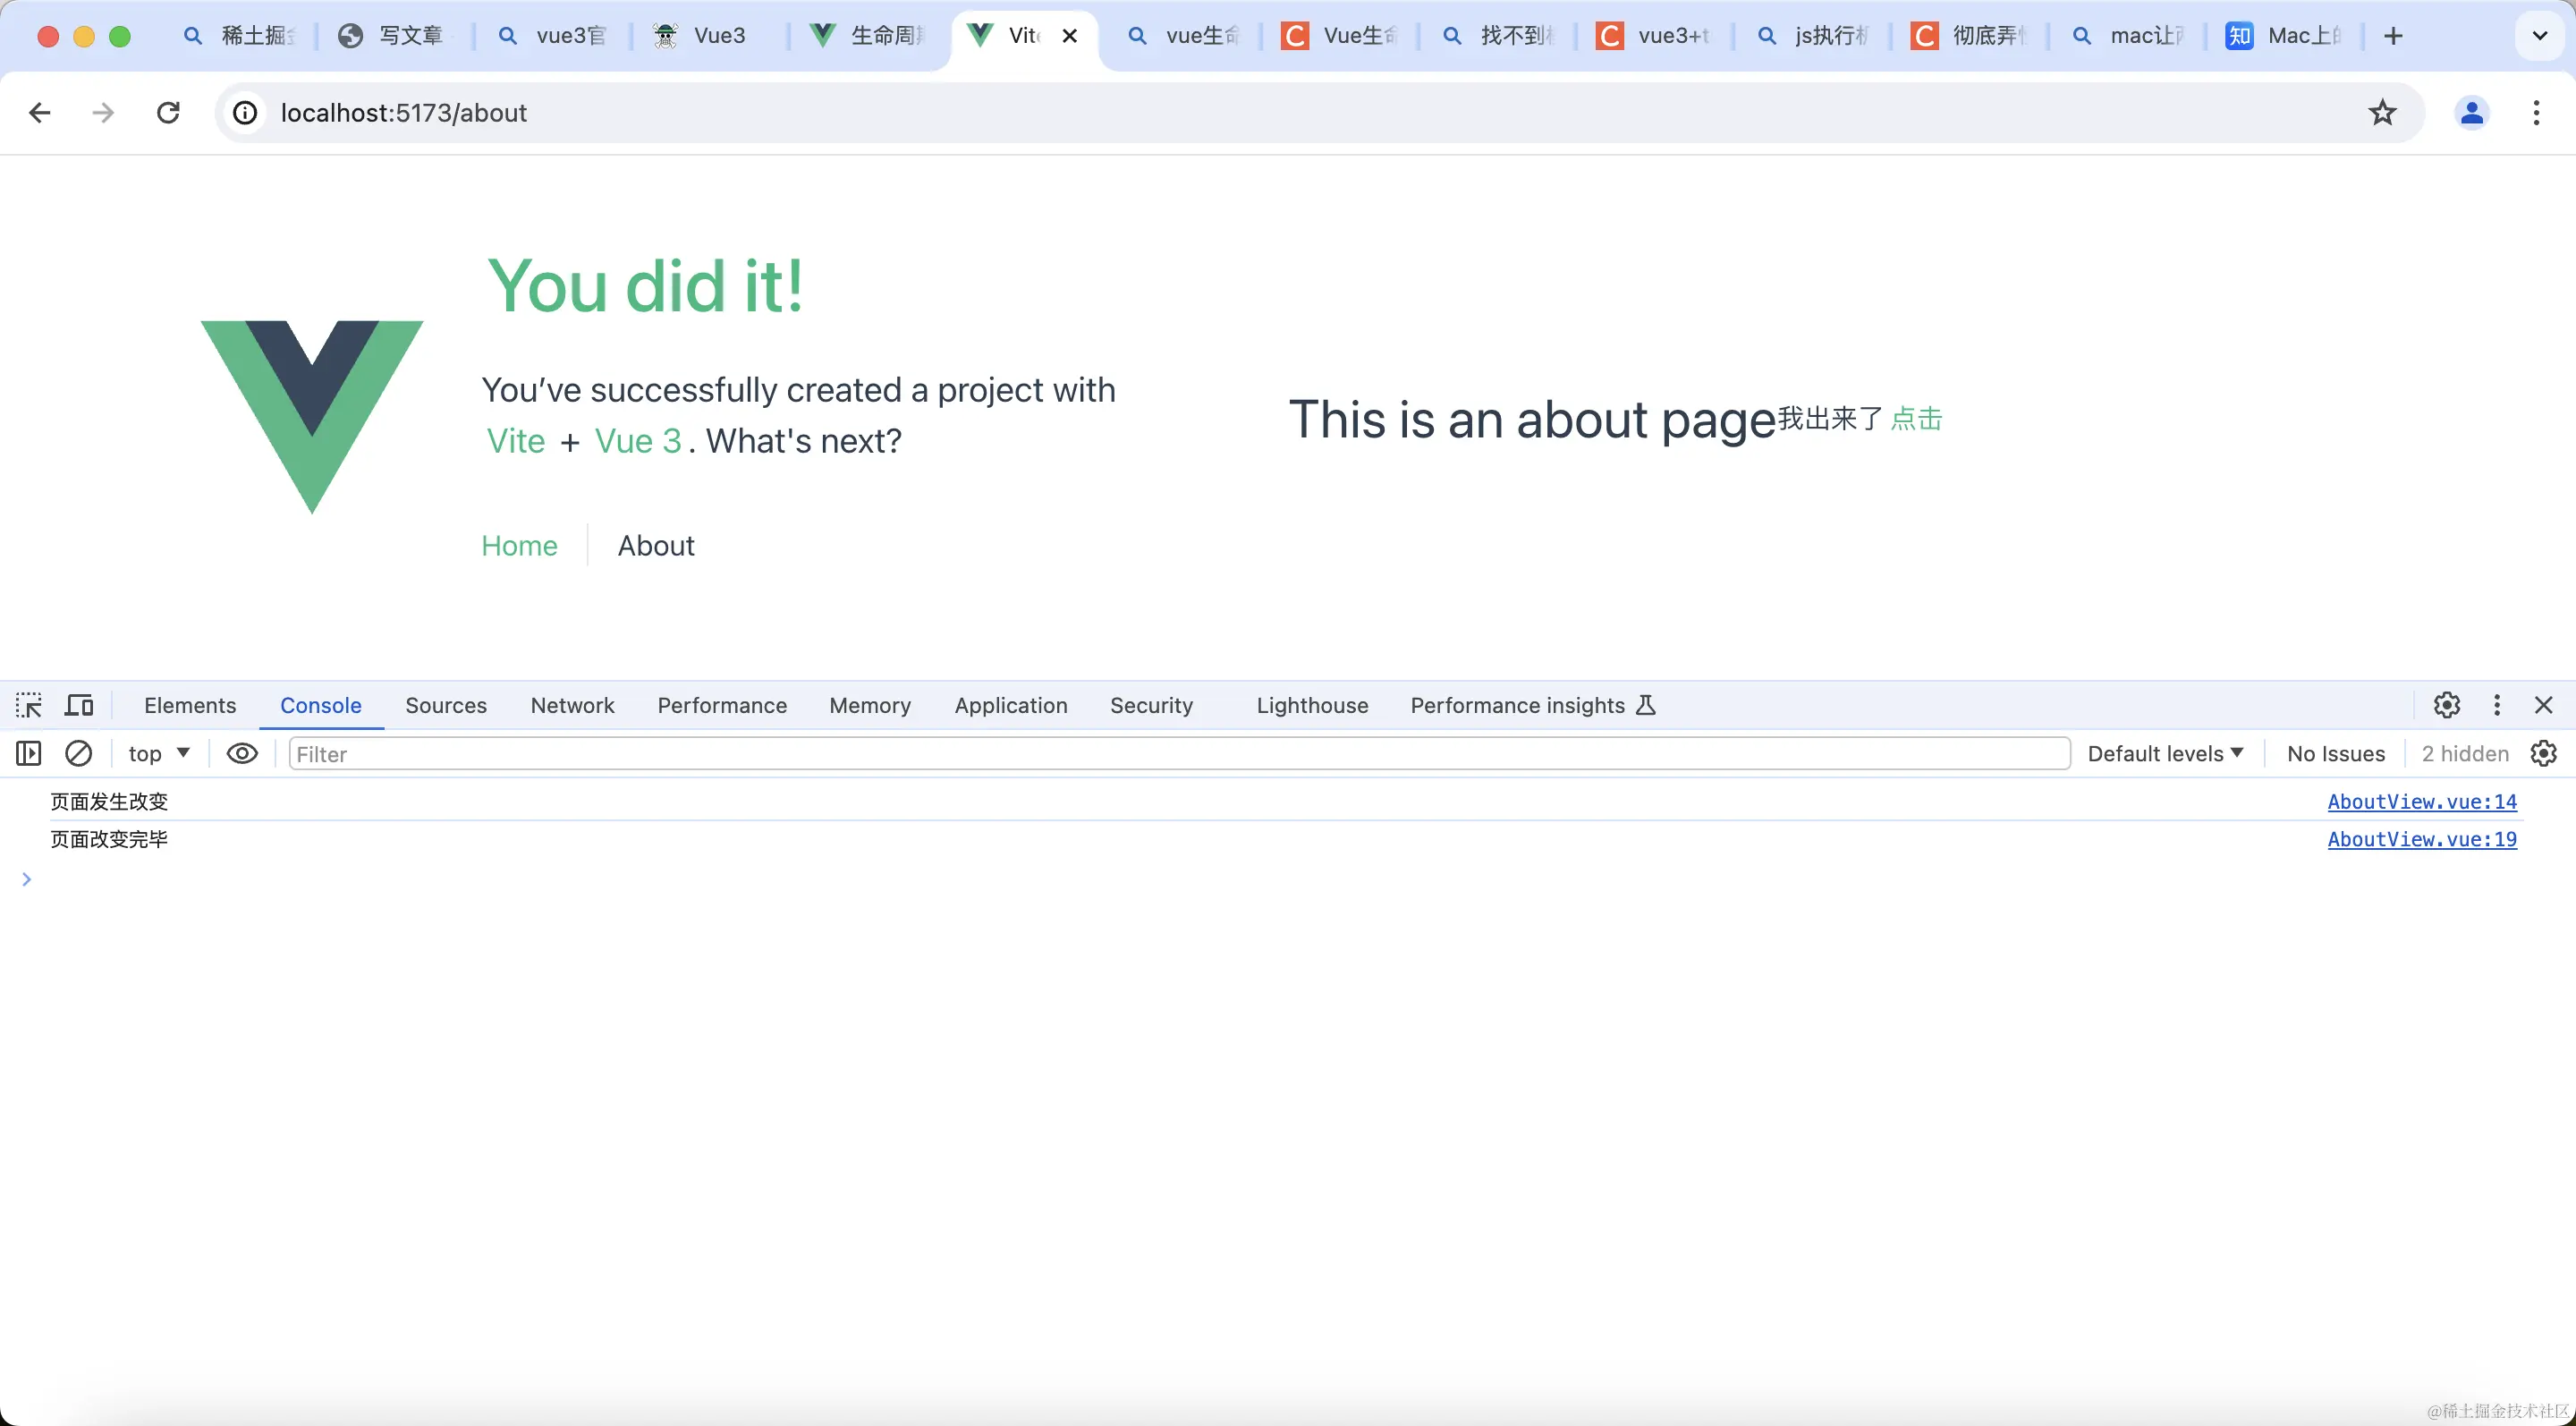This screenshot has width=2576, height=1426.
Task: Click the site information icon in address bar
Action: [245, 112]
